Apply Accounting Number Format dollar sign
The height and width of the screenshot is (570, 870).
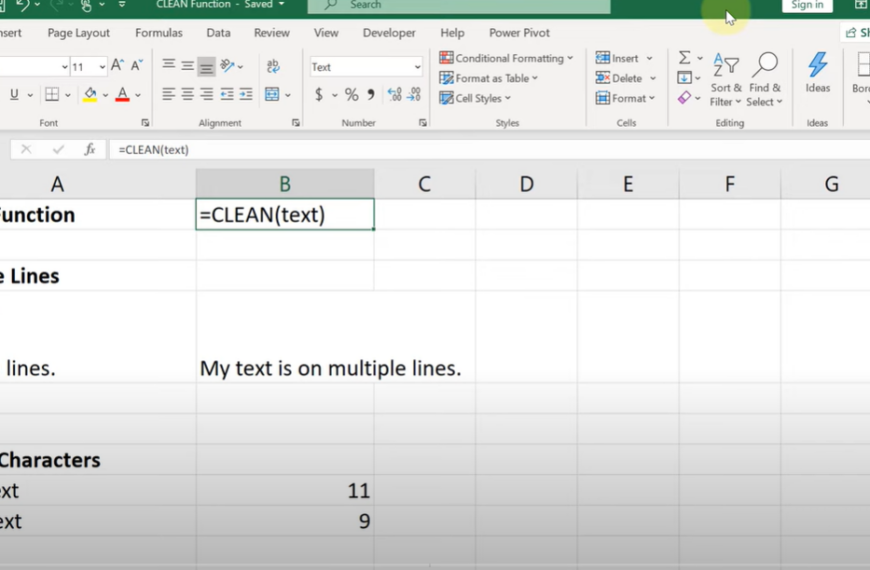coord(319,95)
